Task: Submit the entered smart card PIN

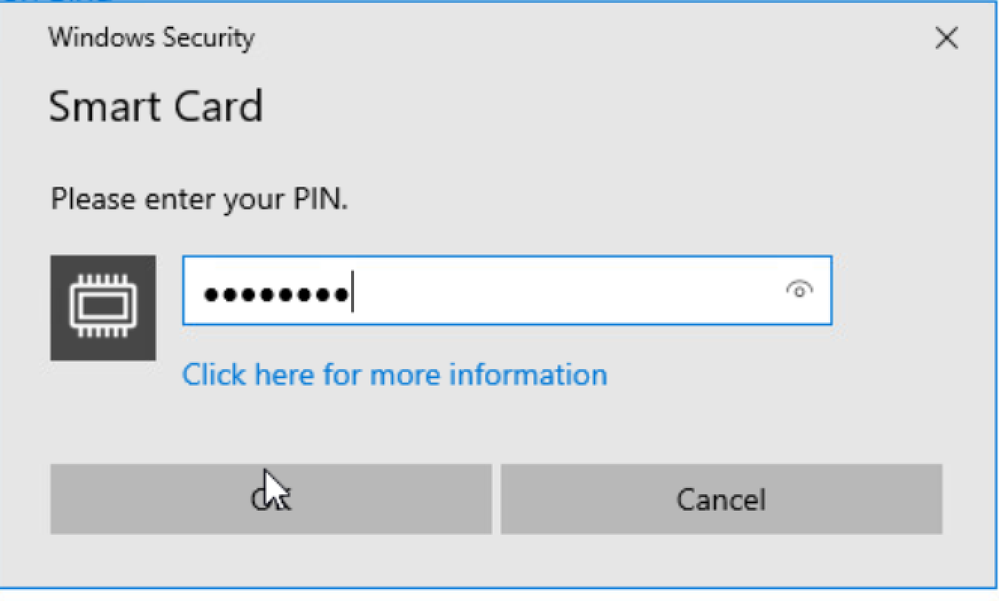Action: 270,498
